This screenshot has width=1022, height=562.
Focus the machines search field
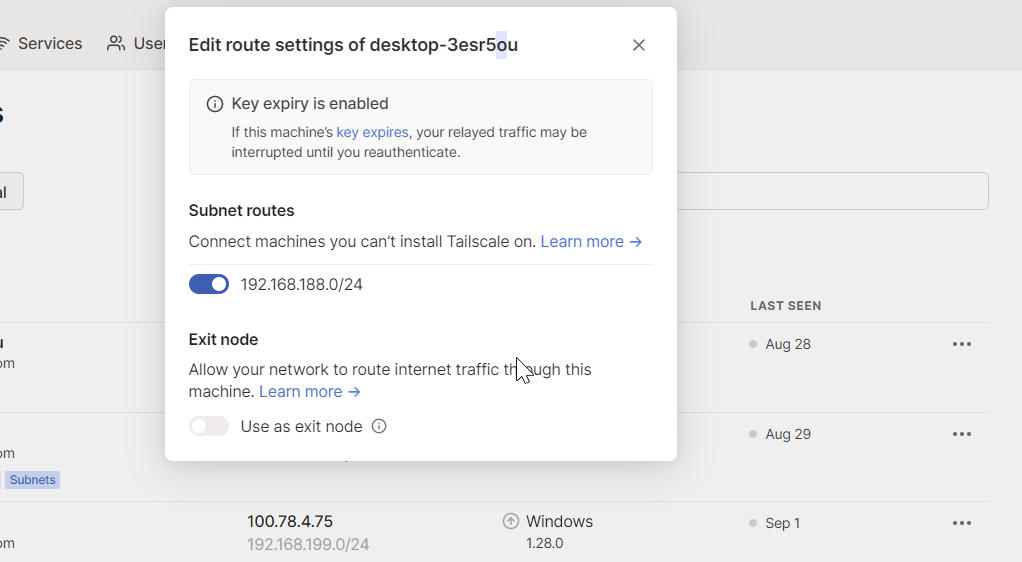coord(832,191)
